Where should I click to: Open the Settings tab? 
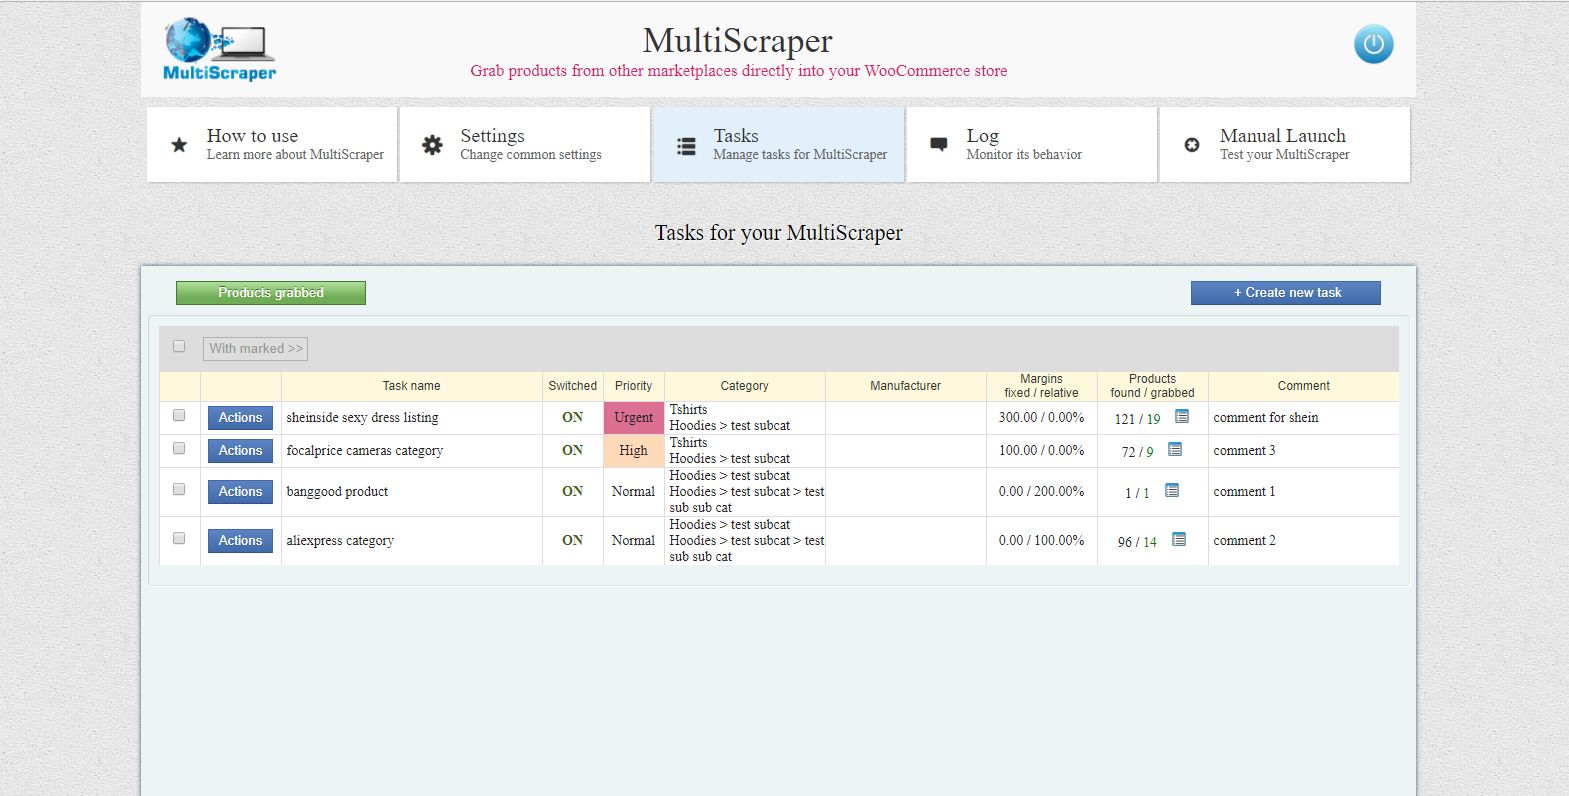click(x=525, y=145)
